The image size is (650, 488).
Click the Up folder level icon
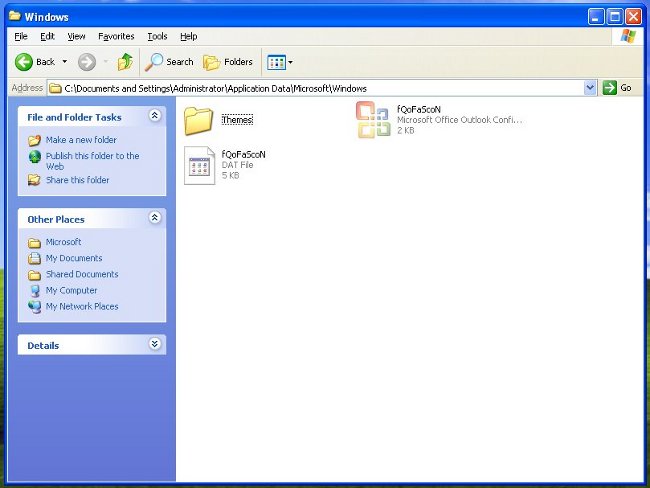coord(125,62)
